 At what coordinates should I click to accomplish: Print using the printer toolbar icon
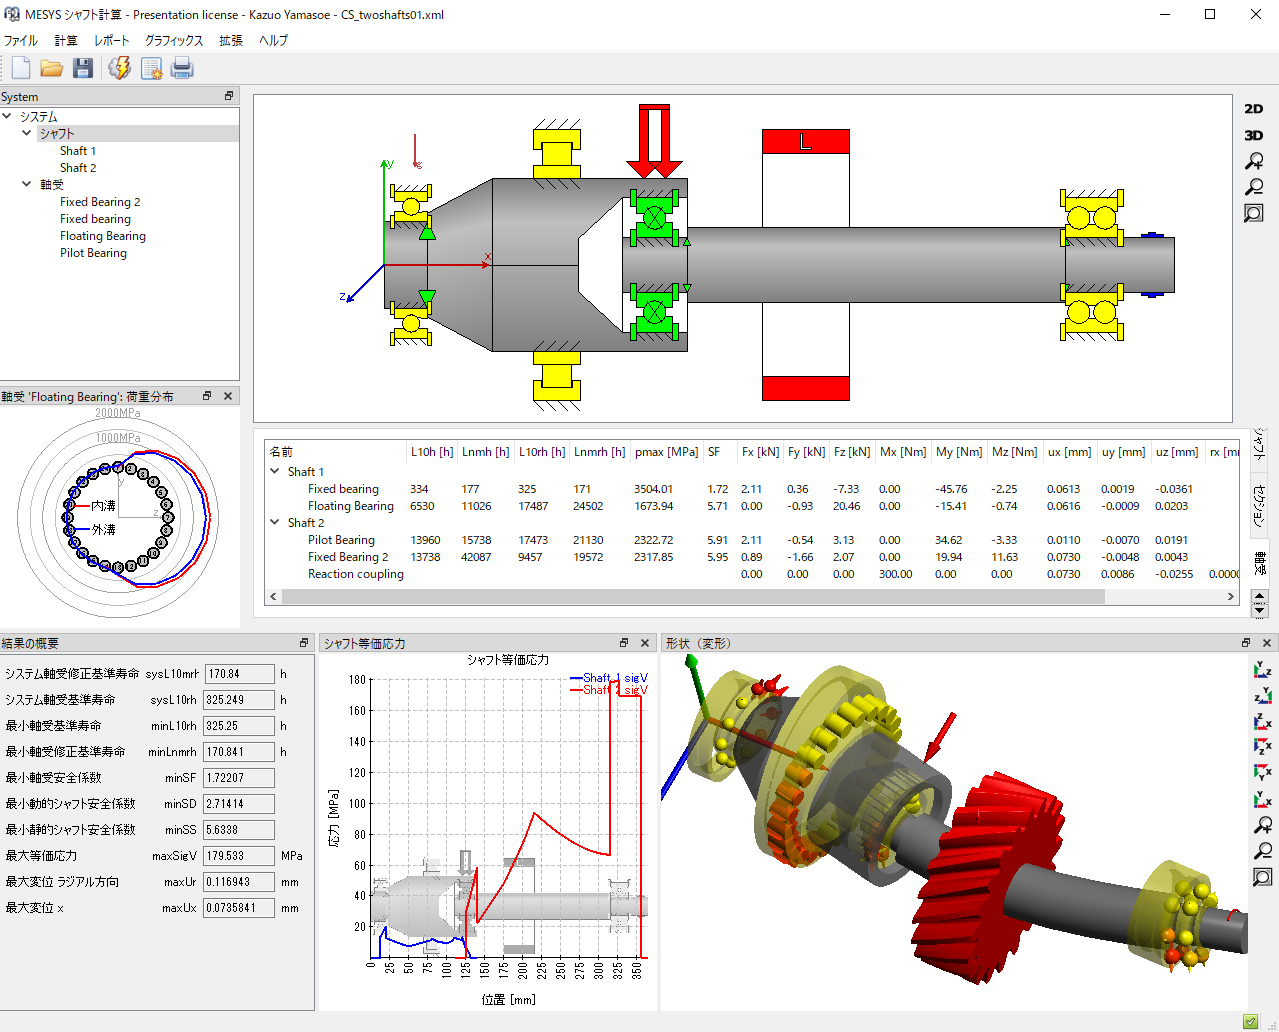pos(181,68)
